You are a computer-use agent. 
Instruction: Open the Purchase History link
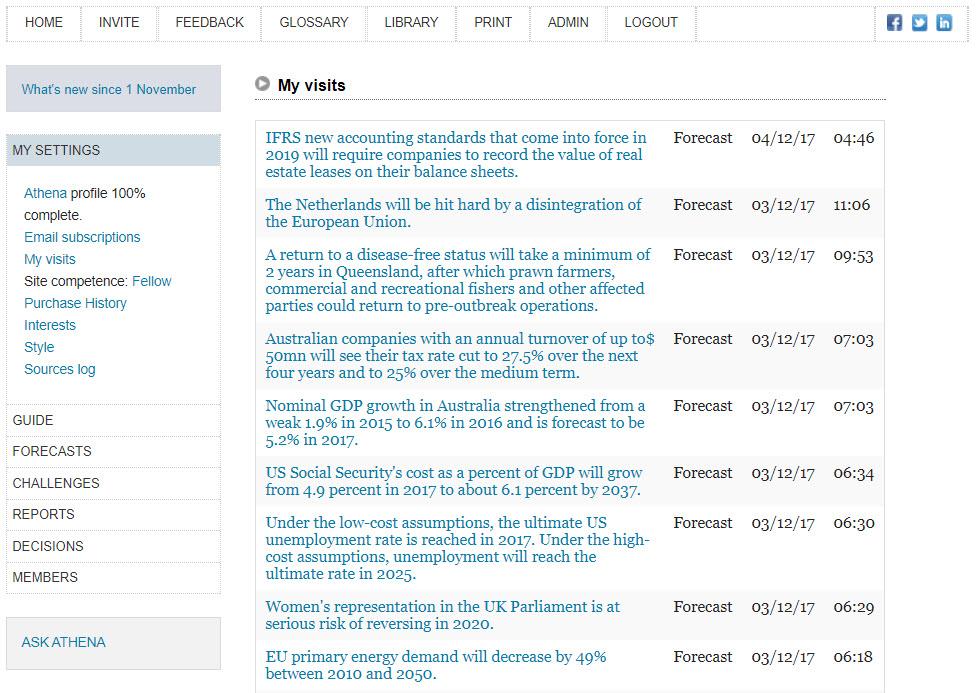75,303
